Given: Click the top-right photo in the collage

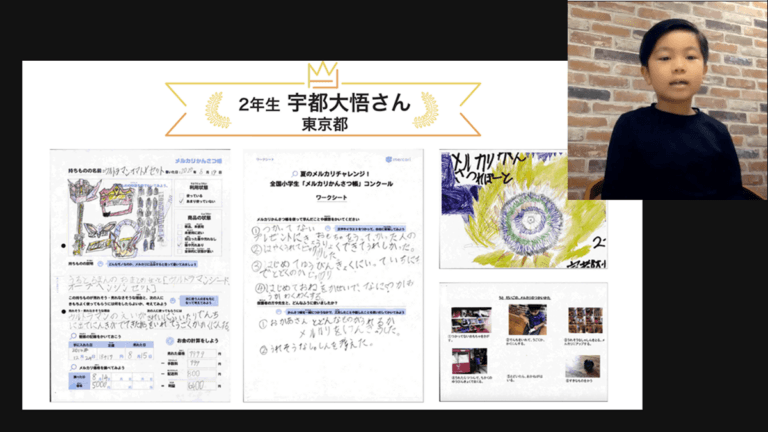Looking at the screenshot, I should [x=585, y=320].
